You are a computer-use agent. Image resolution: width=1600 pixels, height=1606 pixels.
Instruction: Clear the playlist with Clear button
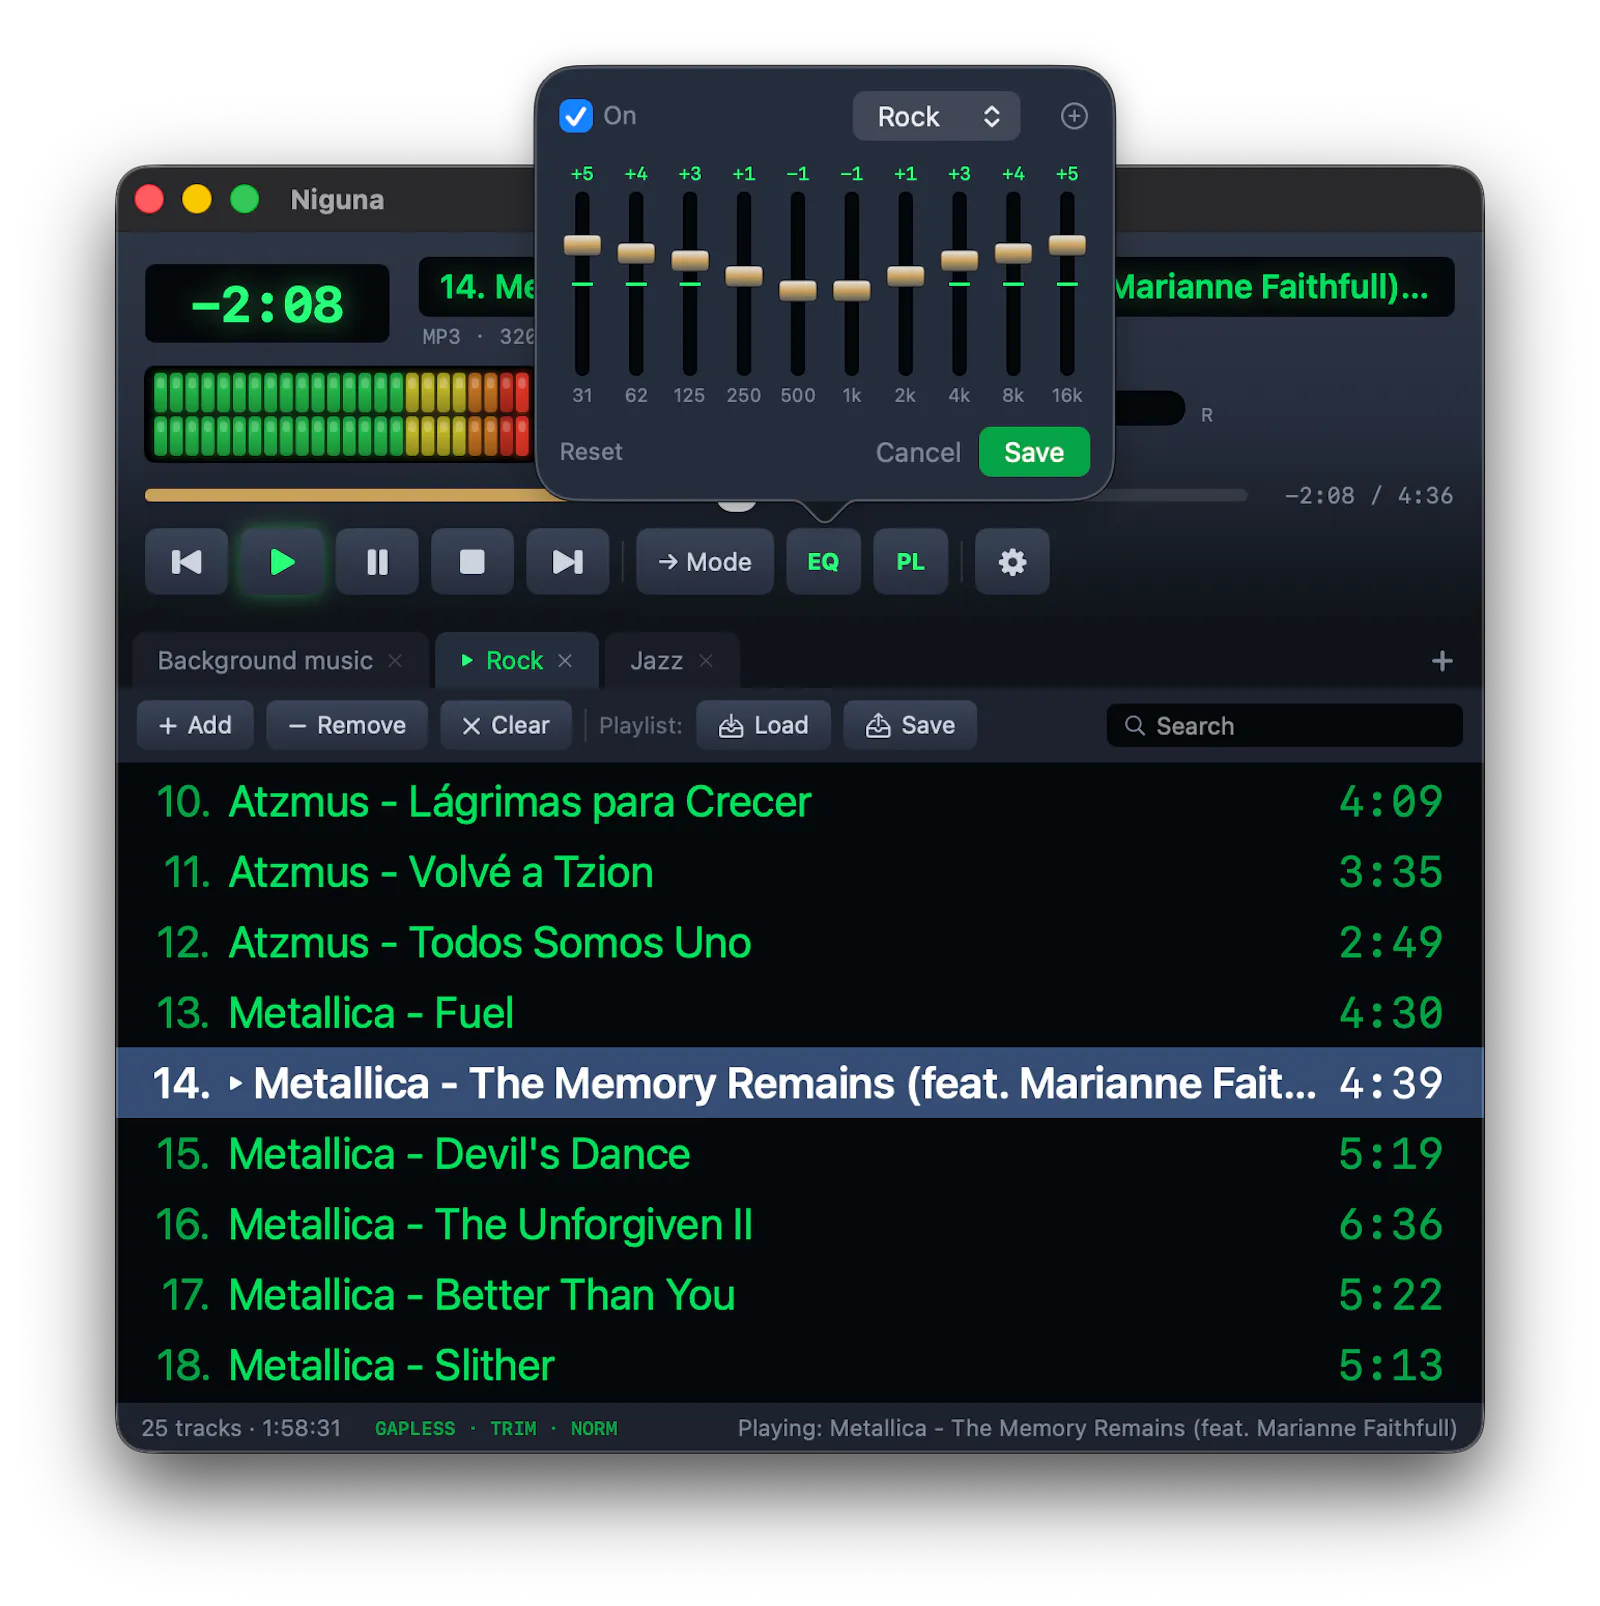[506, 725]
